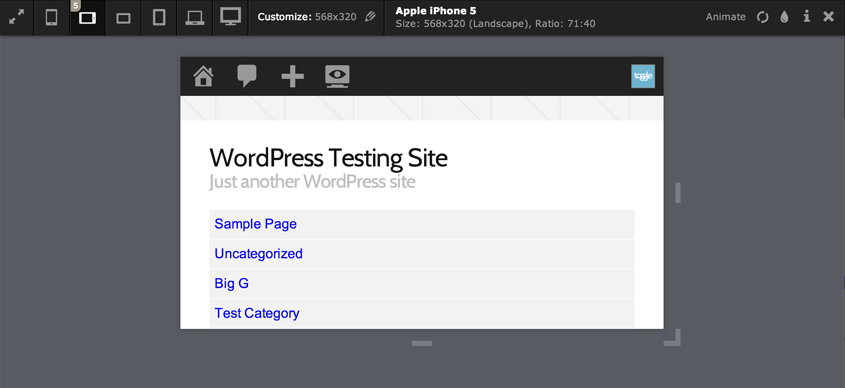Click the Customize 568x320 size field
Image resolution: width=845 pixels, height=388 pixels.
pos(307,17)
